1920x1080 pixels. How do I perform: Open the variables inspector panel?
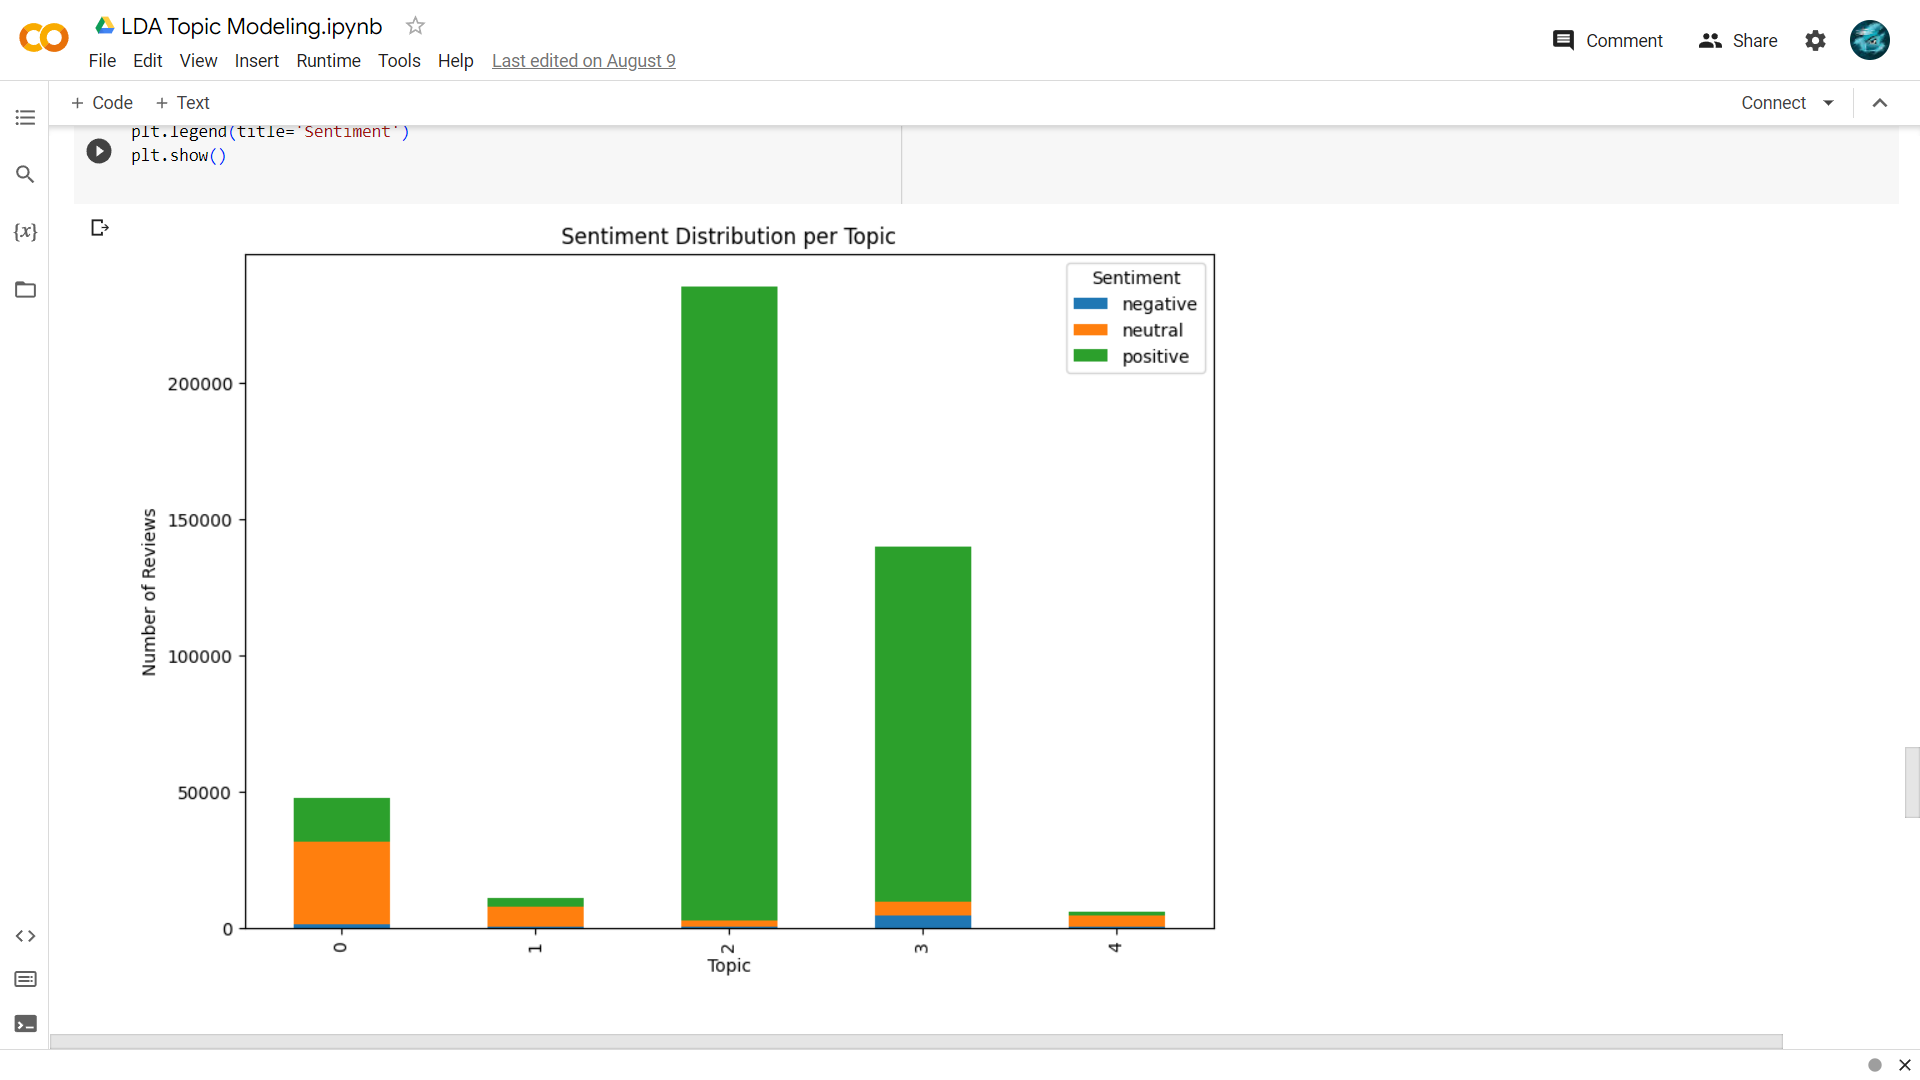point(25,232)
